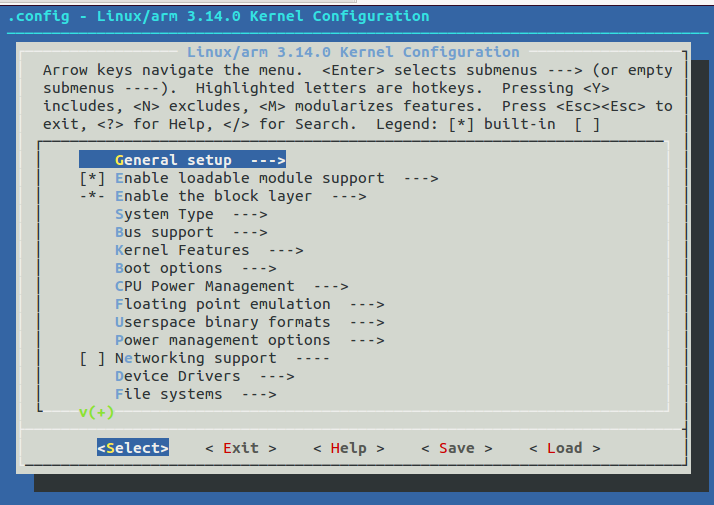This screenshot has height=505, width=714.
Task: Open System Type submenu
Action: [x=191, y=214]
